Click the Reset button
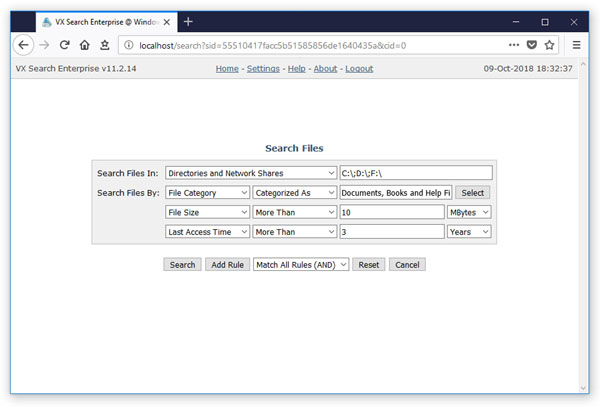Viewport: 600px width, 406px height. click(368, 264)
